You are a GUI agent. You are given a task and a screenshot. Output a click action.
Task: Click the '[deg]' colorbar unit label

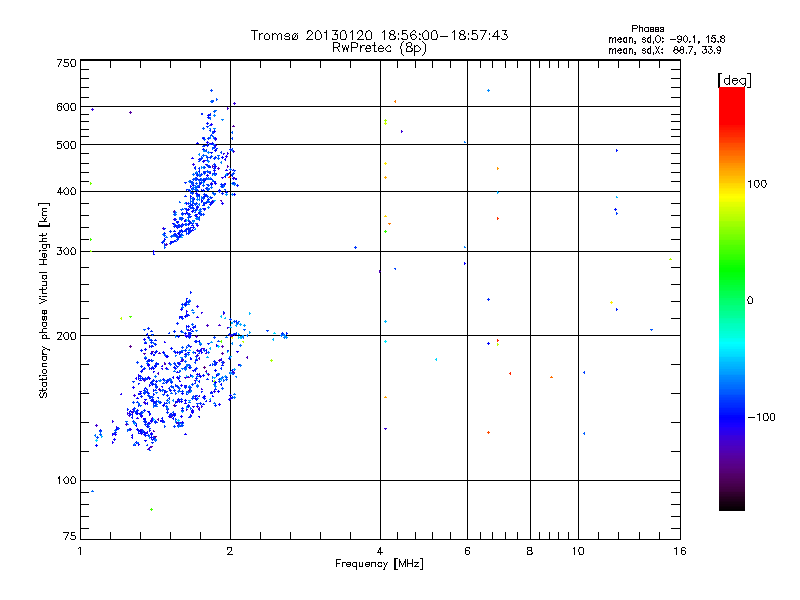pyautogui.click(x=734, y=80)
